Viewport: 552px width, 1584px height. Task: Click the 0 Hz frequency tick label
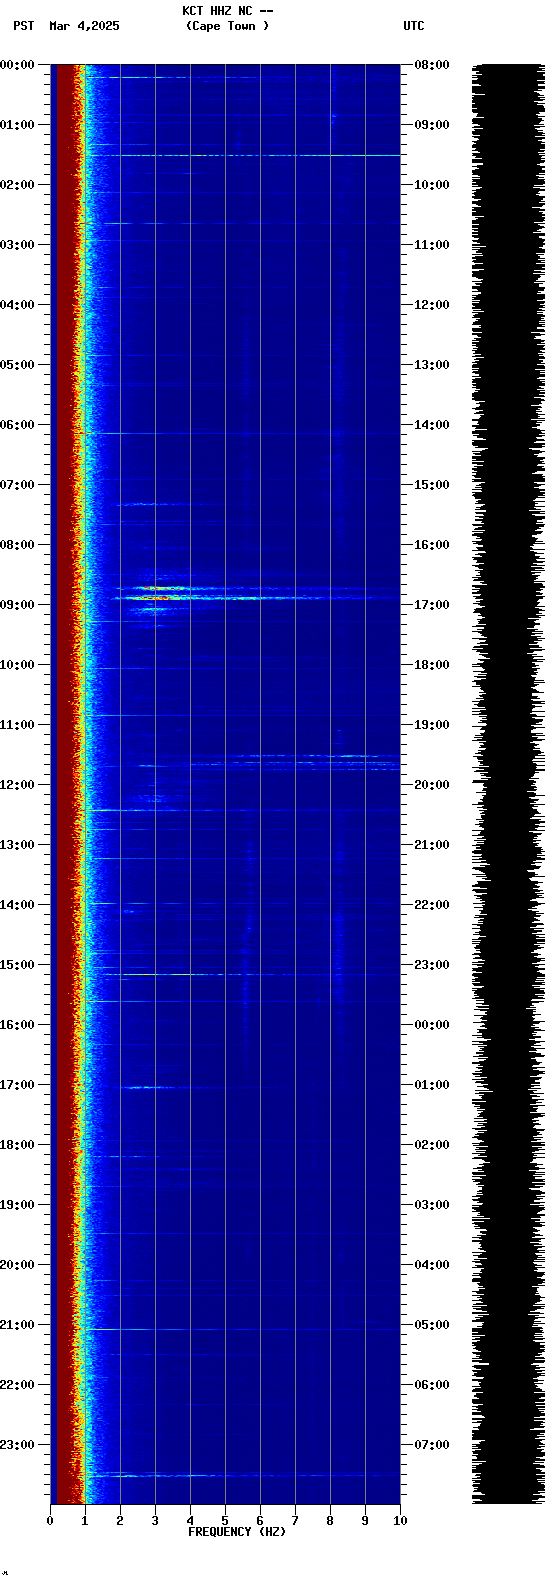(50, 1521)
